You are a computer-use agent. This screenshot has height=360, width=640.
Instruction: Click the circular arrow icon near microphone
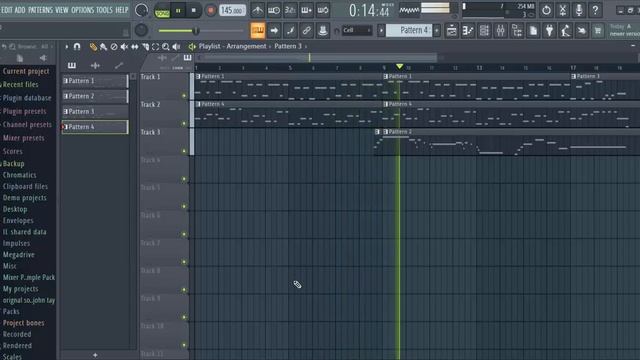click(546, 10)
